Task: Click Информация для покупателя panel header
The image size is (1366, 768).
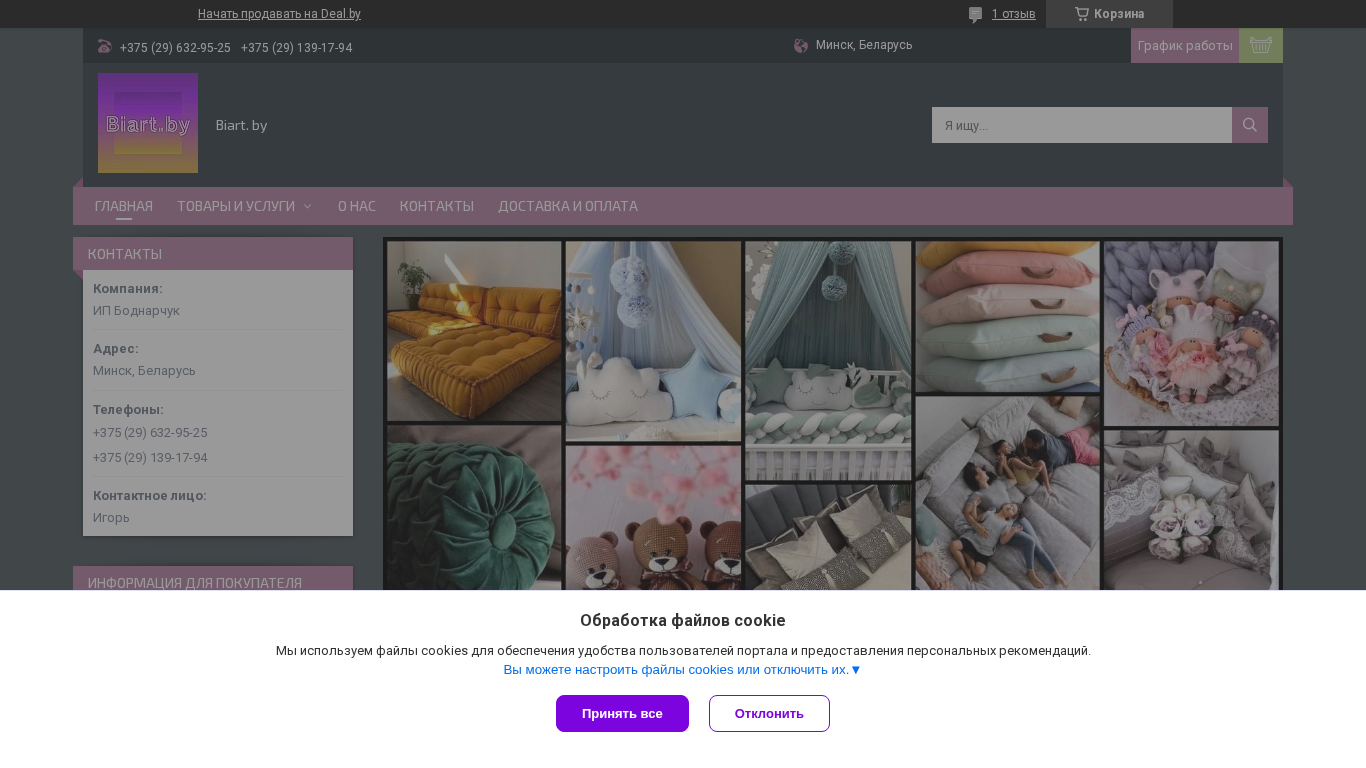Action: pyautogui.click(x=213, y=579)
